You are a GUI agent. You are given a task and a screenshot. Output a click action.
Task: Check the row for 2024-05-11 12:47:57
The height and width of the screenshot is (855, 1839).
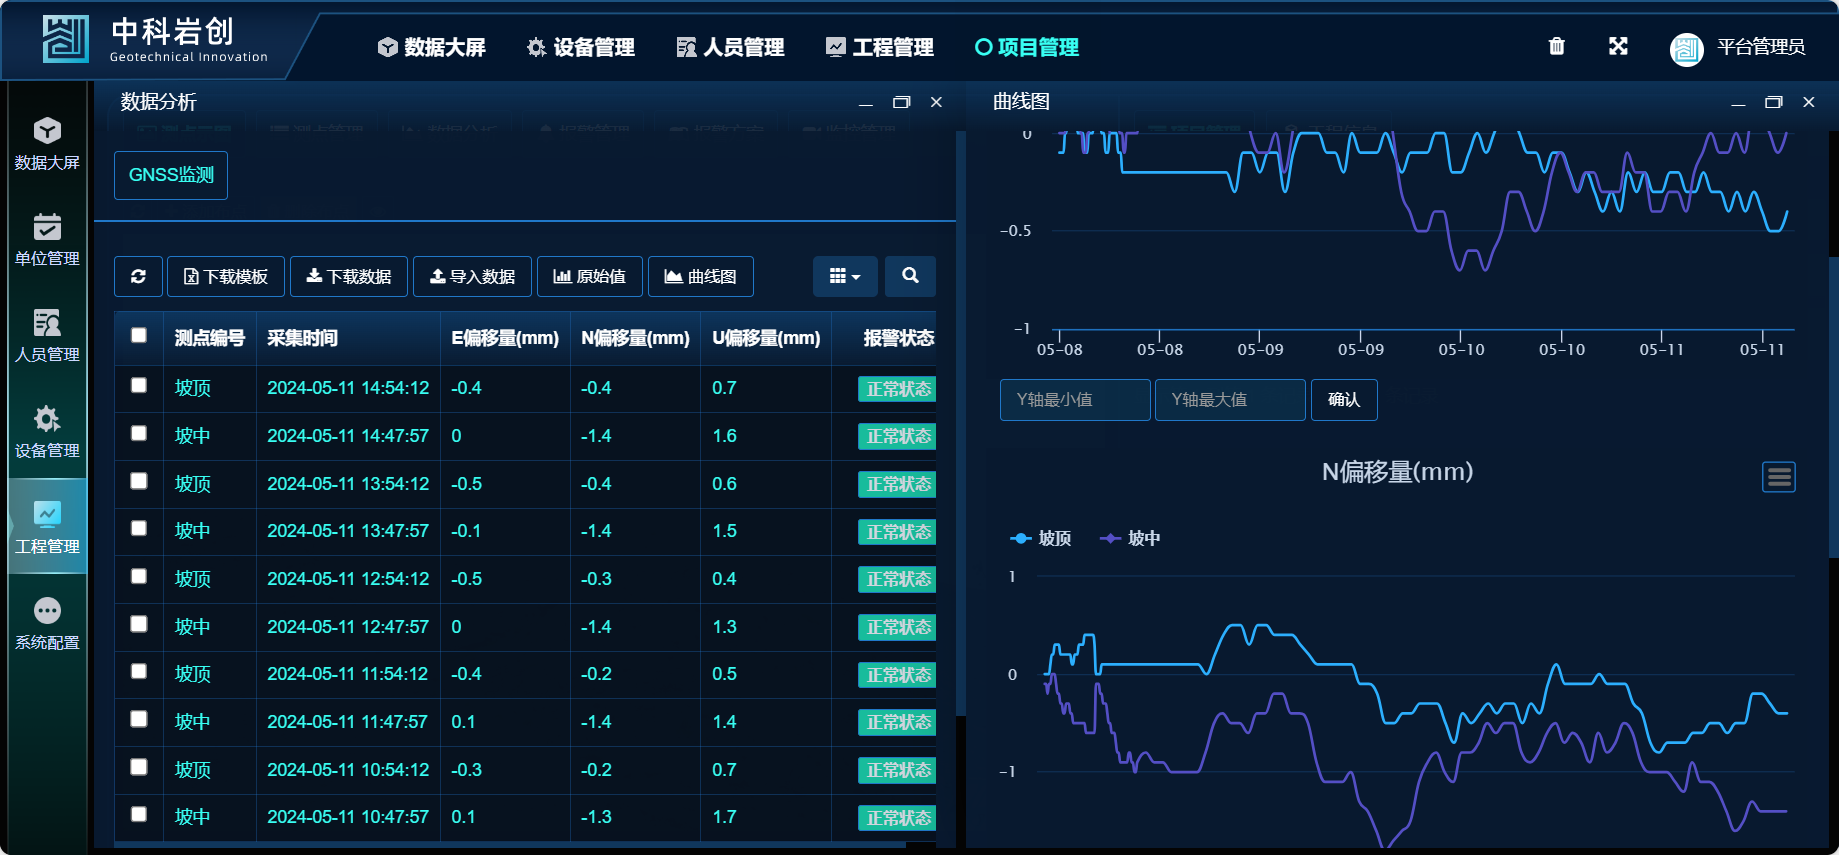pyautogui.click(x=139, y=625)
